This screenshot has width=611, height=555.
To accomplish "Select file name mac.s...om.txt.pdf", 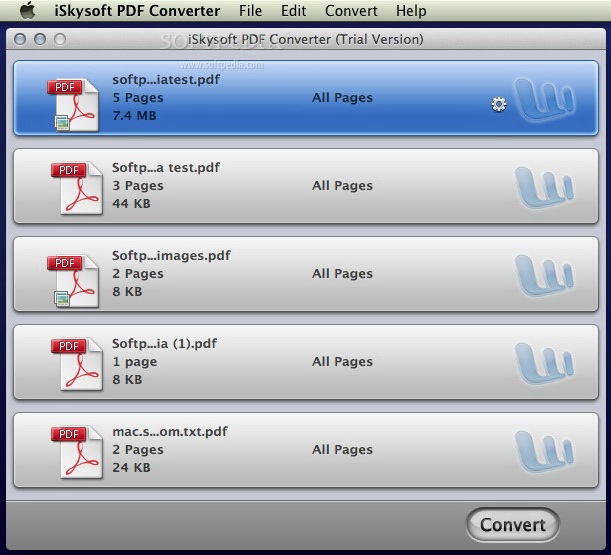I will [170, 432].
